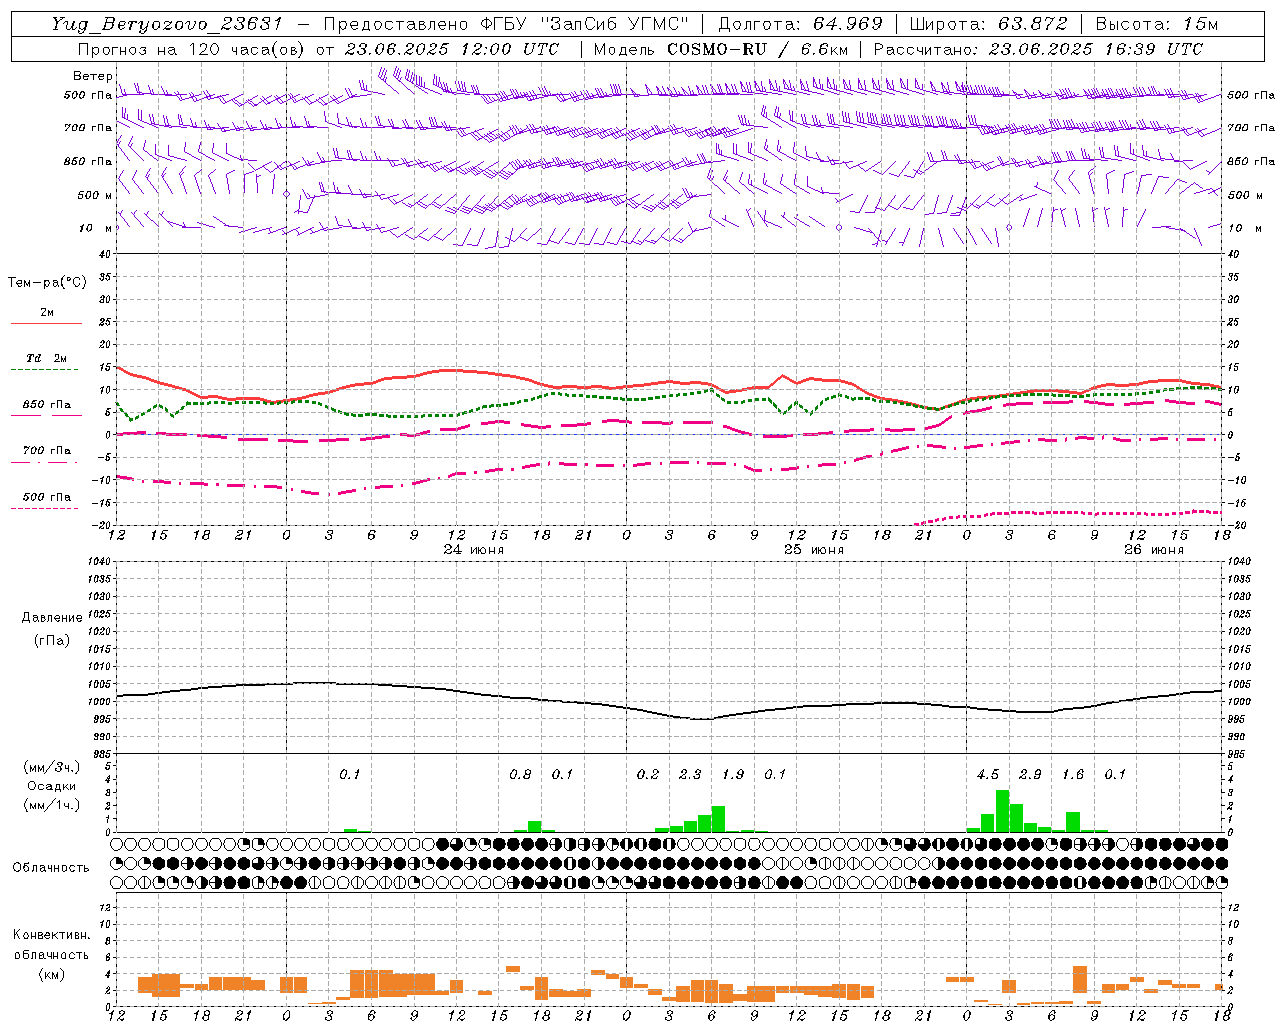Click the 24 июня date label
Image resolution: width=1280 pixels, height=1024 pixels.
coord(474,550)
